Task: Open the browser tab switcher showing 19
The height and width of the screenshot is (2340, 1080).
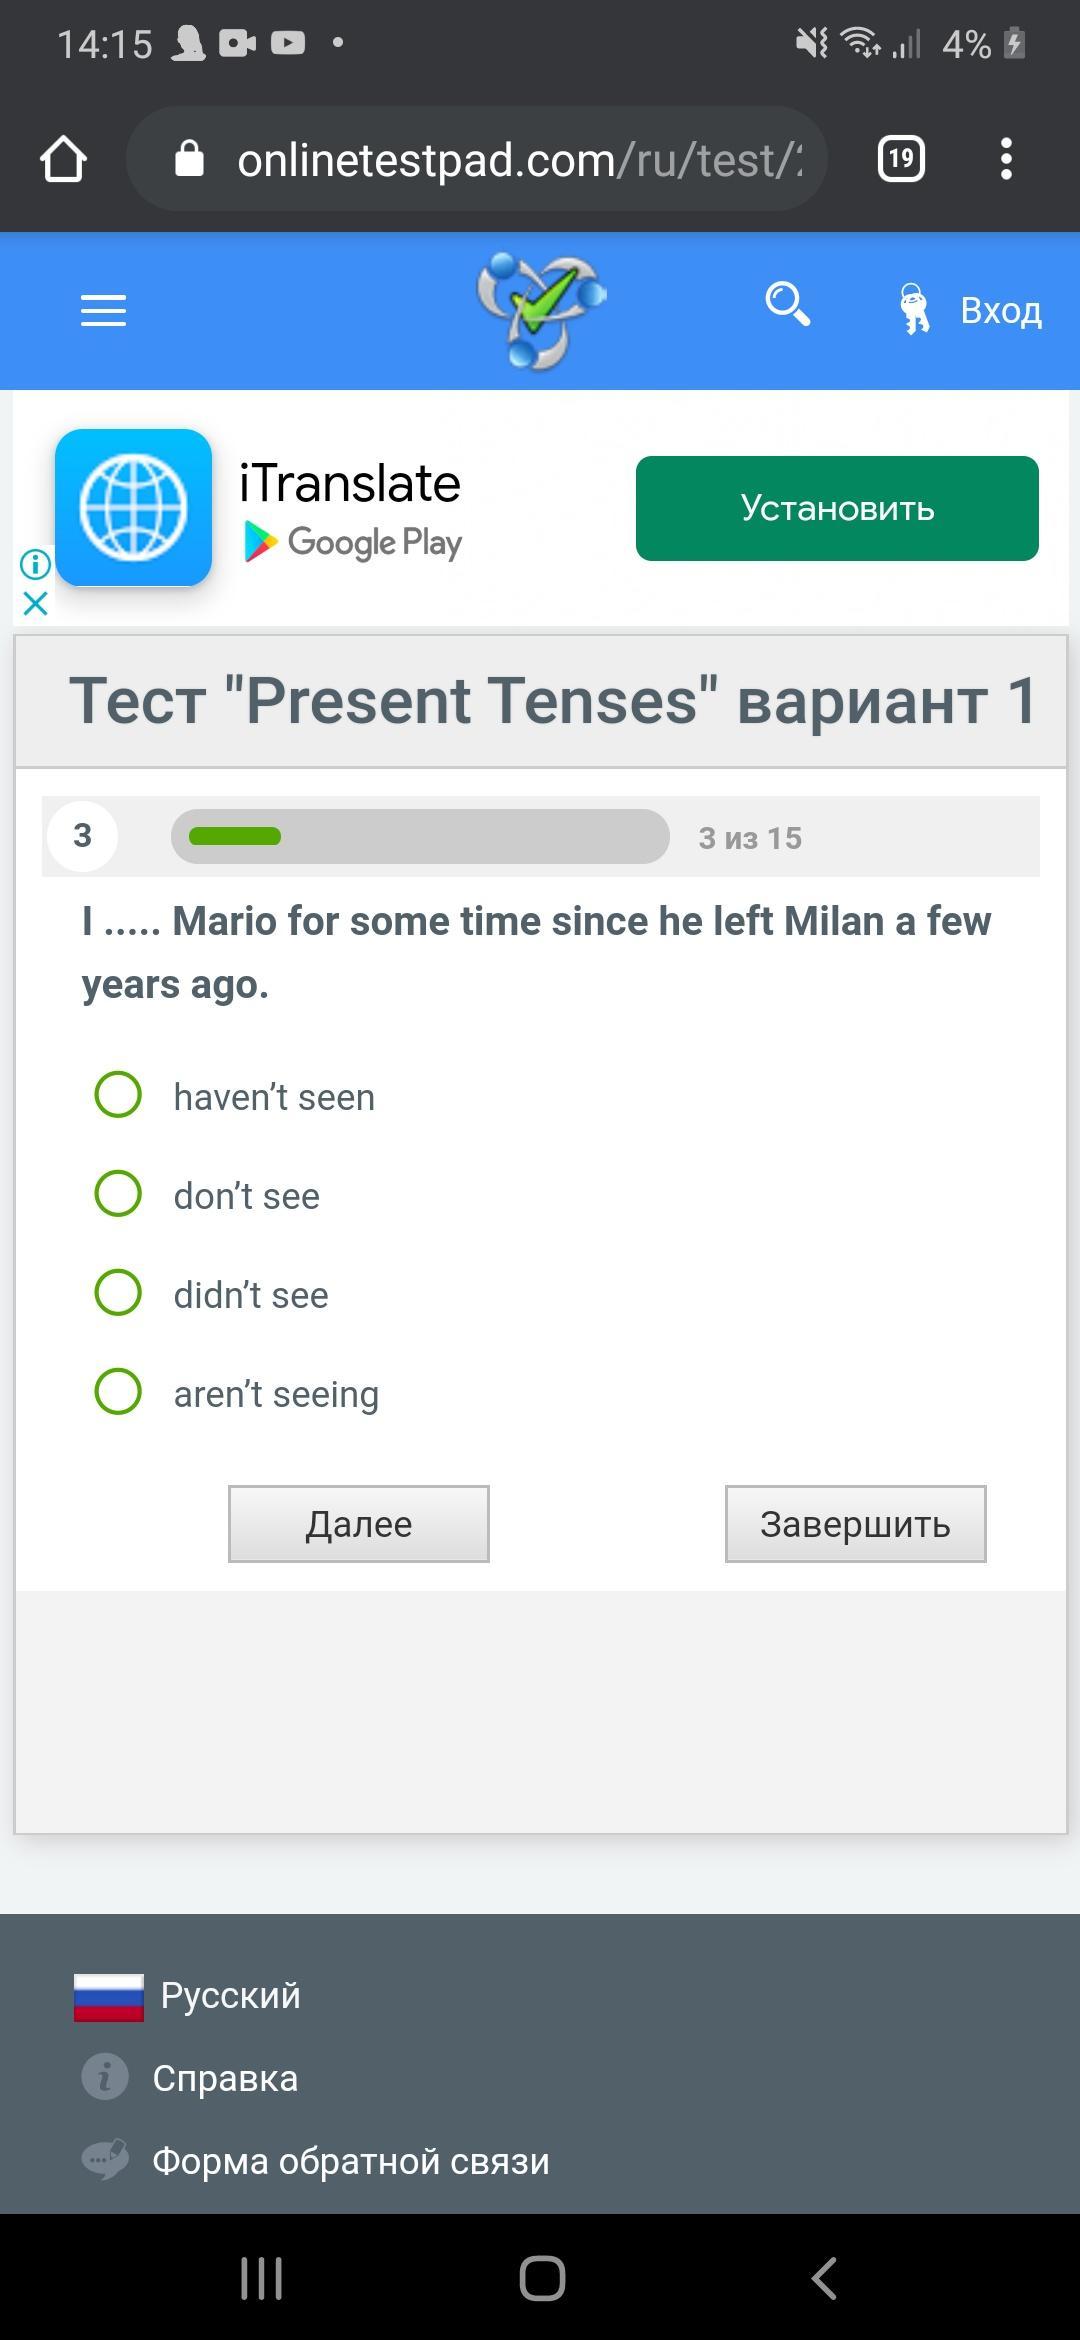Action: click(900, 159)
